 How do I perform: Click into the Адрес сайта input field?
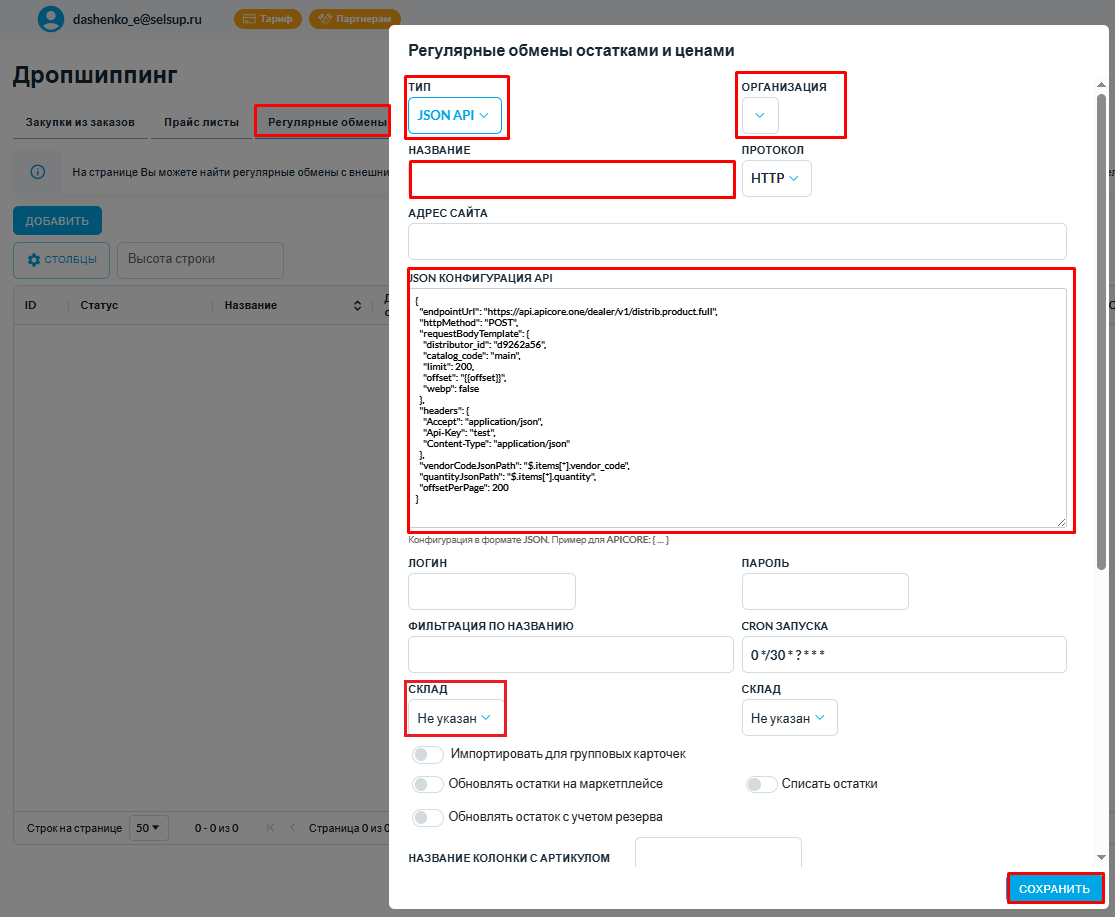point(737,242)
